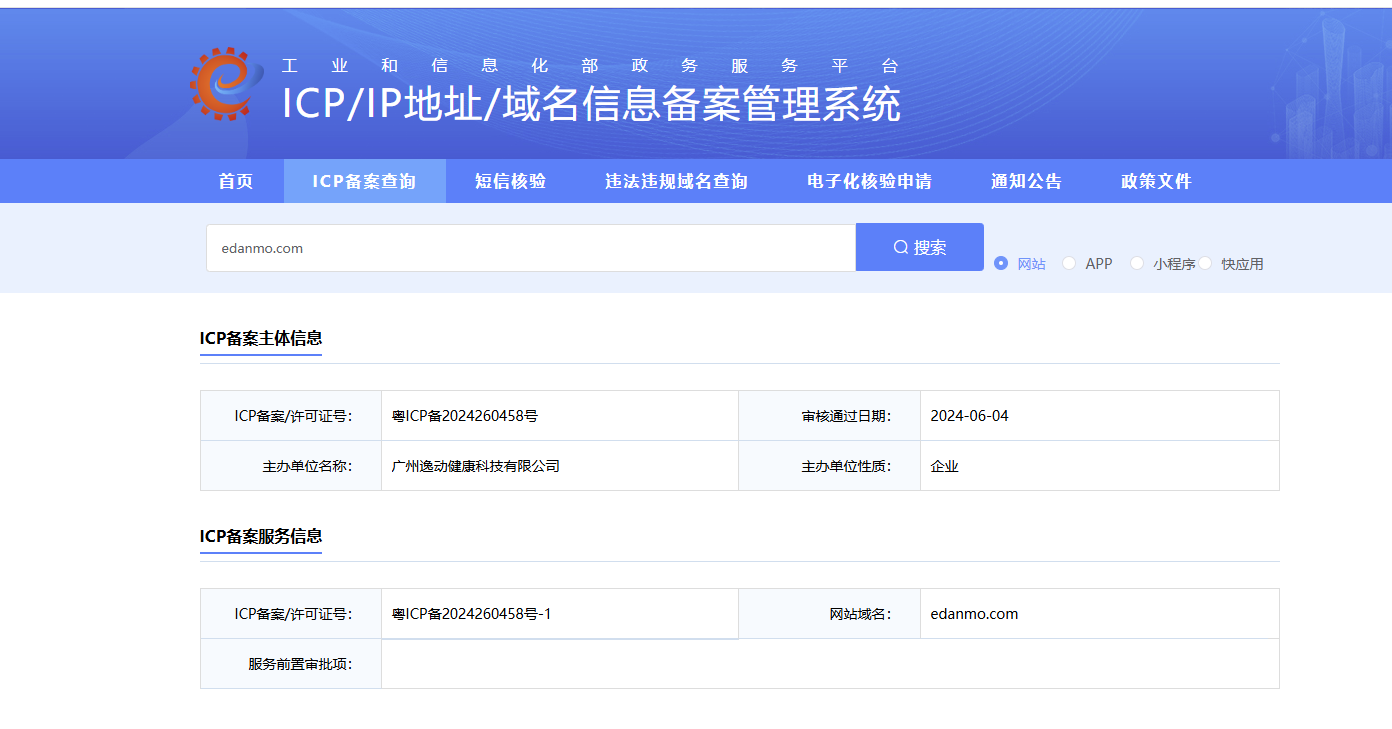Viewport: 1392px width, 729px height.
Task: Select the ICP备案查询 tab
Action: pyautogui.click(x=365, y=181)
